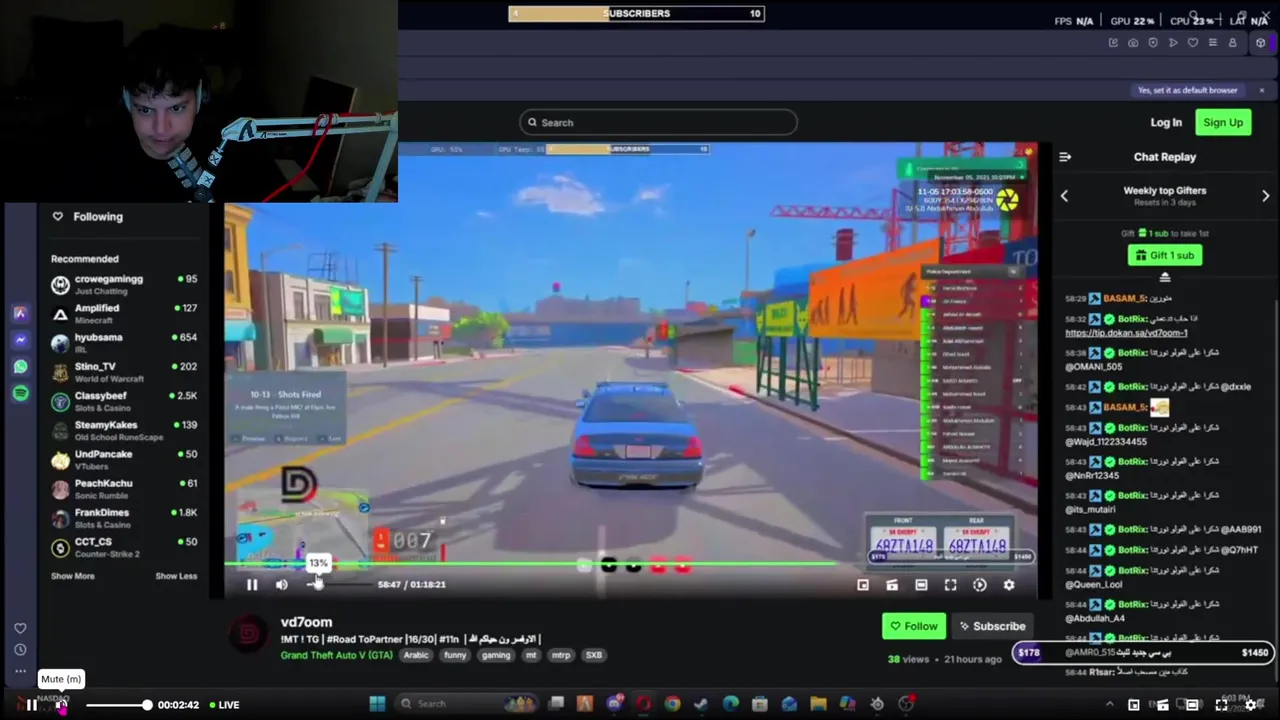Open UndPancake VTubers channel
The width and height of the screenshot is (1280, 720).
124,459
